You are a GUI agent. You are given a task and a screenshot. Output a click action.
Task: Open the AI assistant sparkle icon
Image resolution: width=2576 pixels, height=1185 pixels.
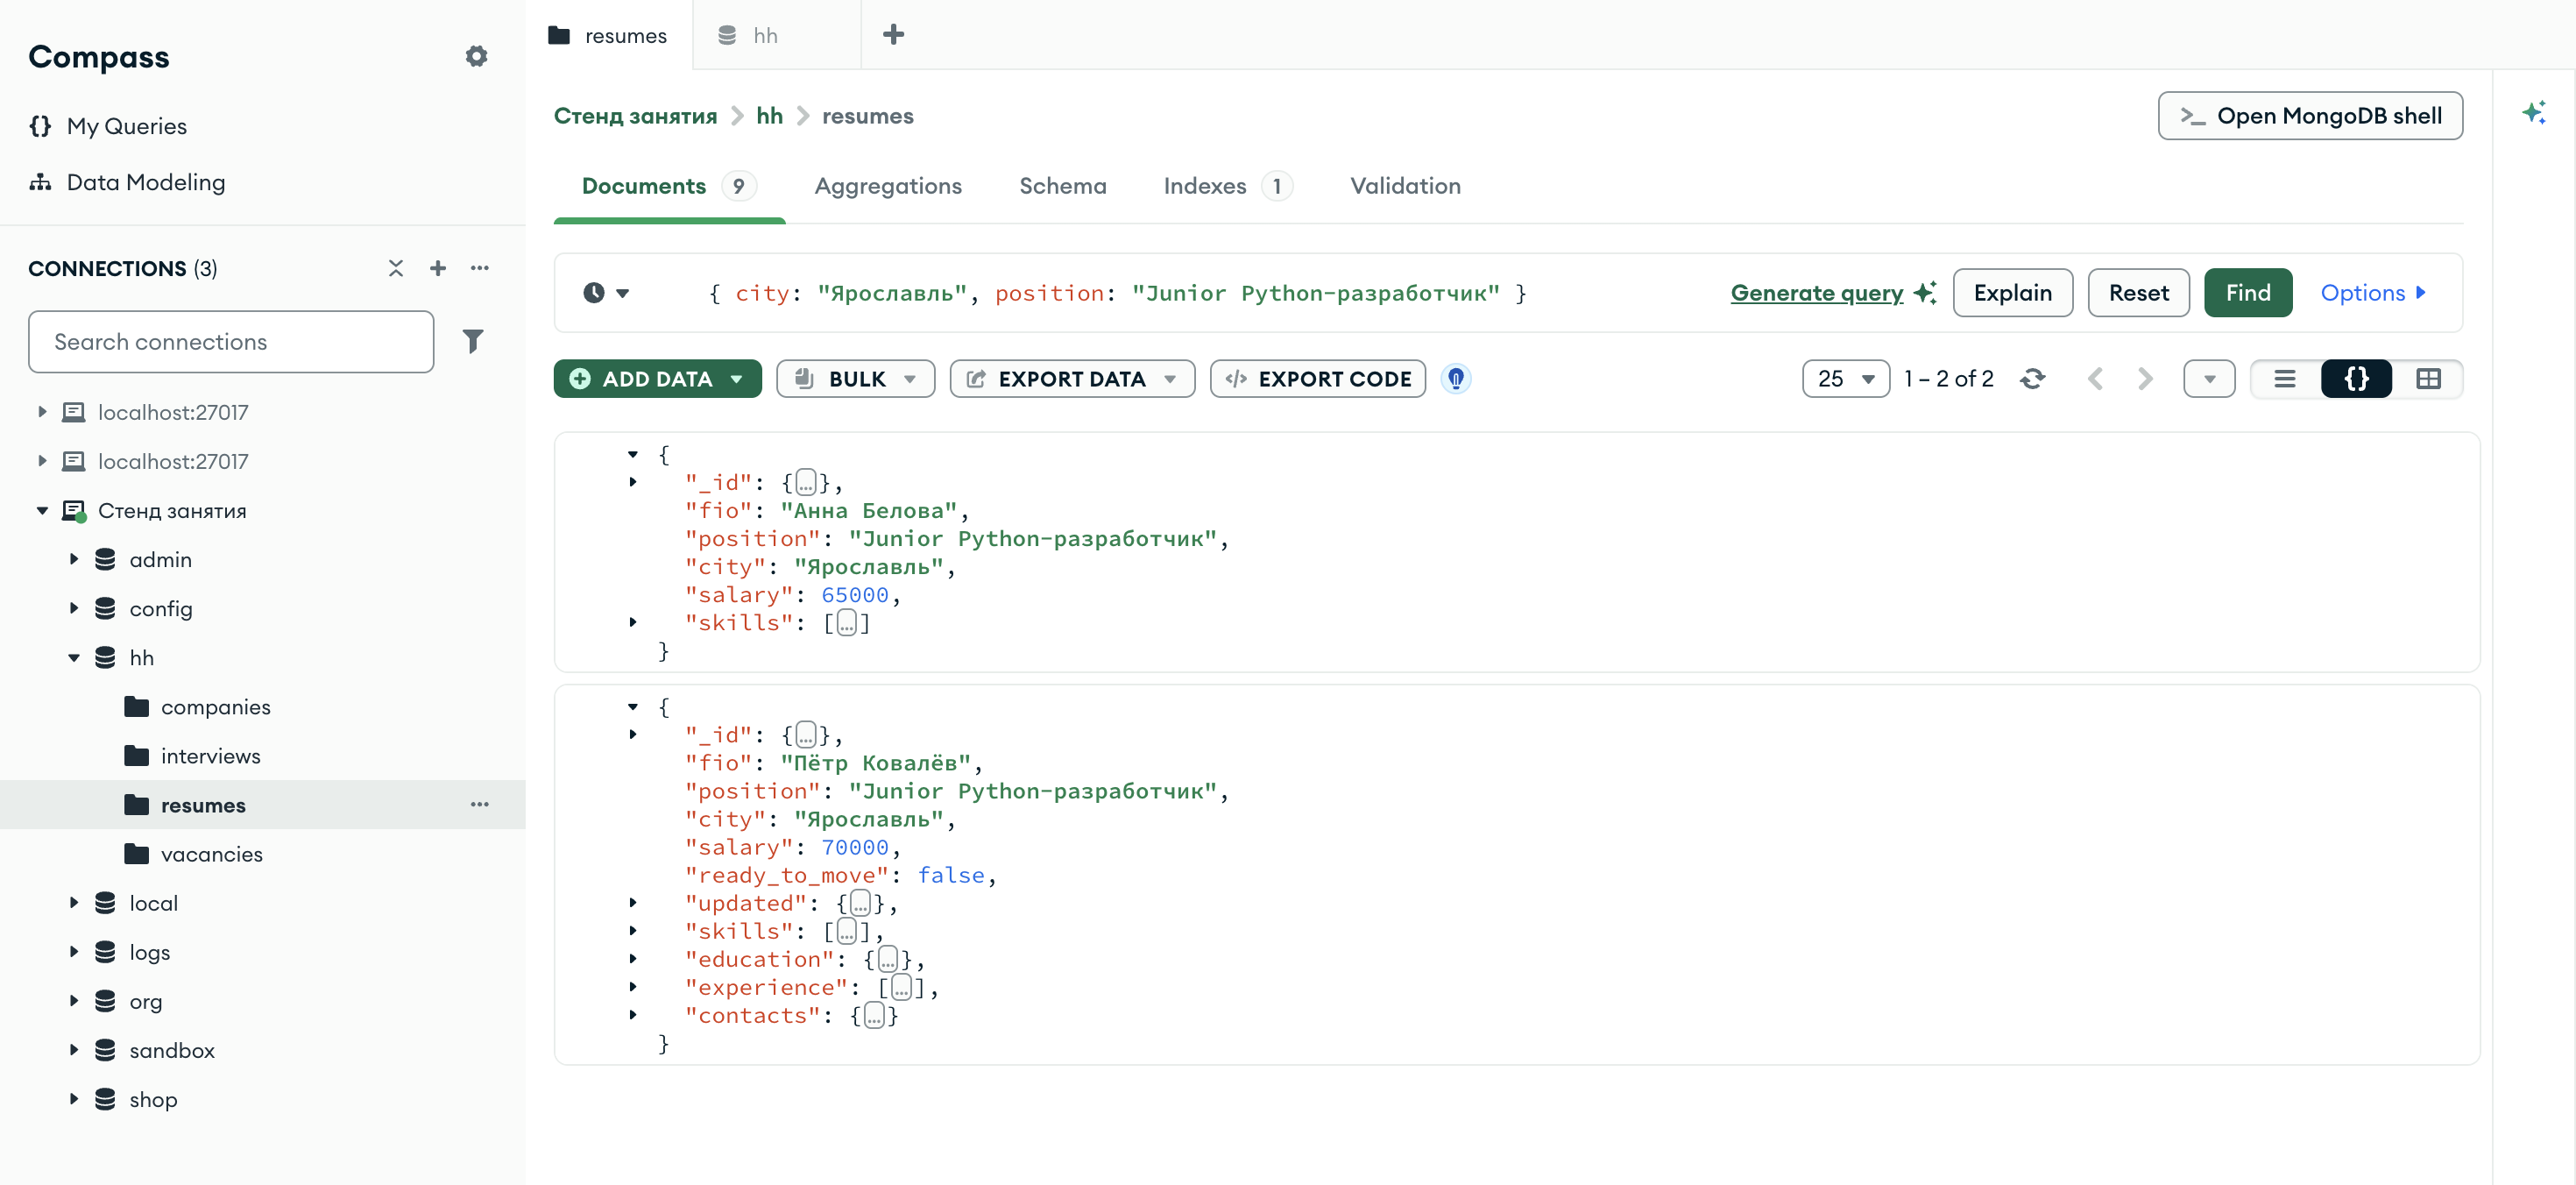click(x=2534, y=112)
